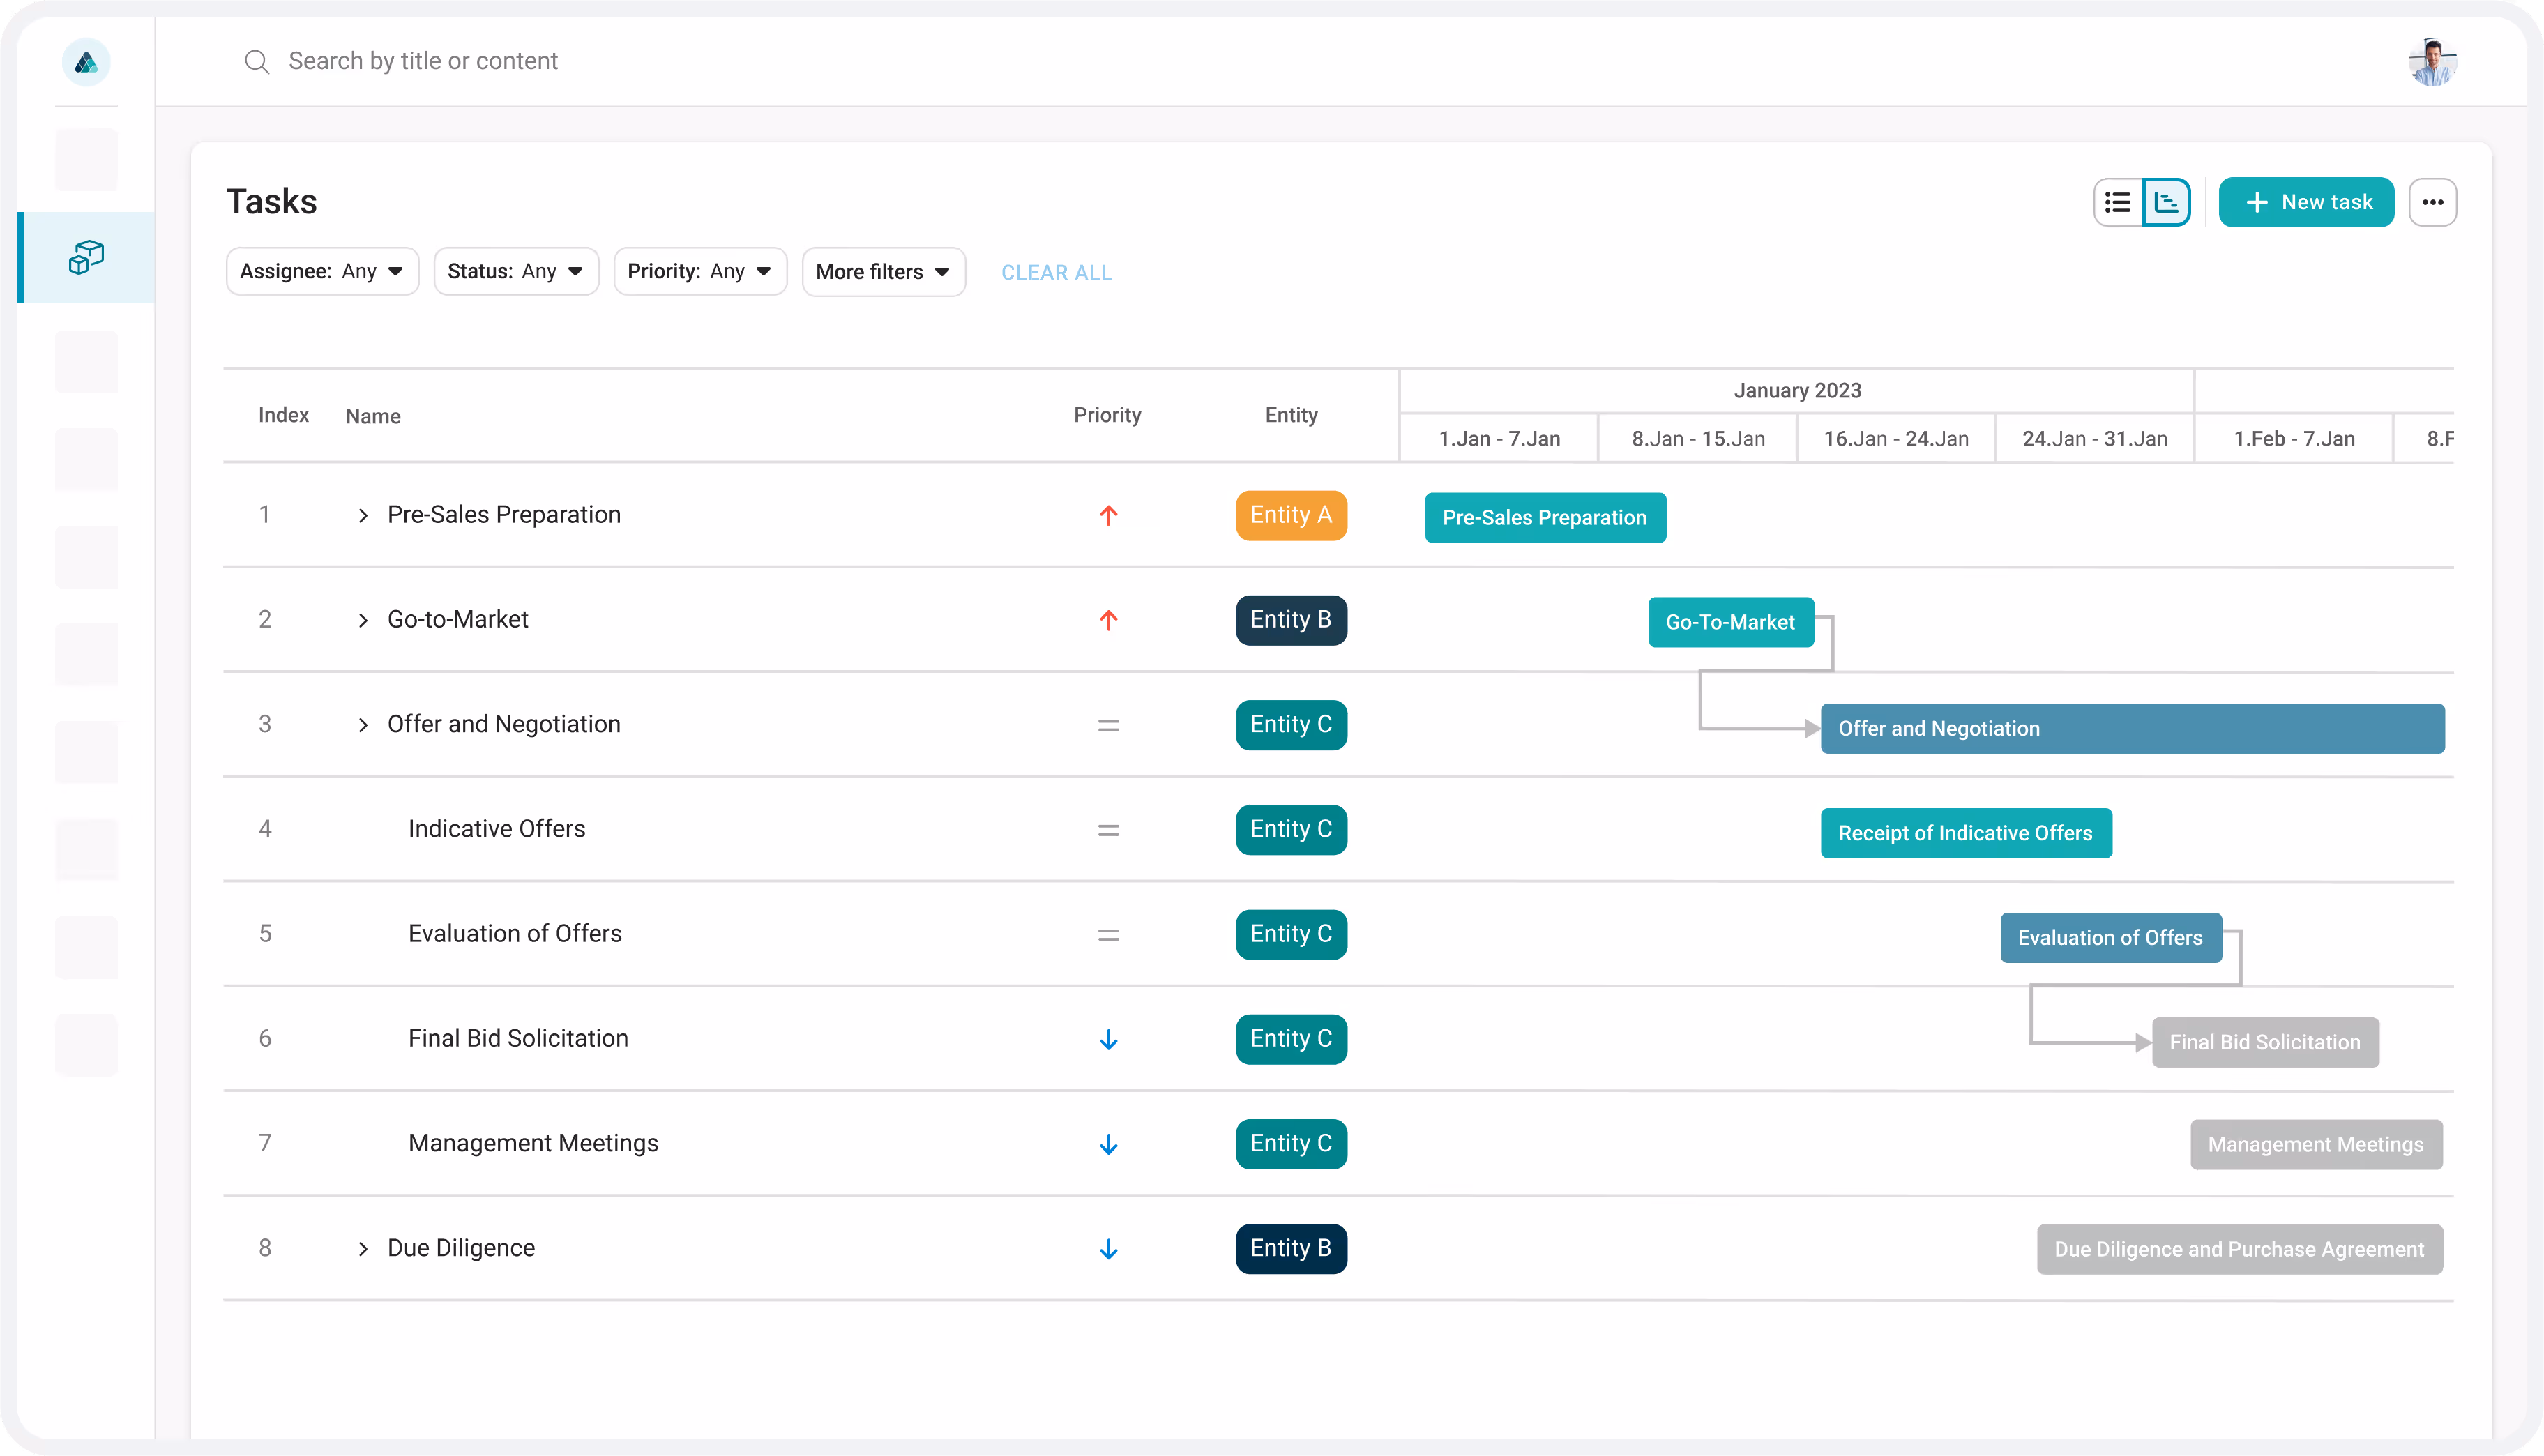
Task: Switch to Gantt chart view
Action: (2166, 202)
